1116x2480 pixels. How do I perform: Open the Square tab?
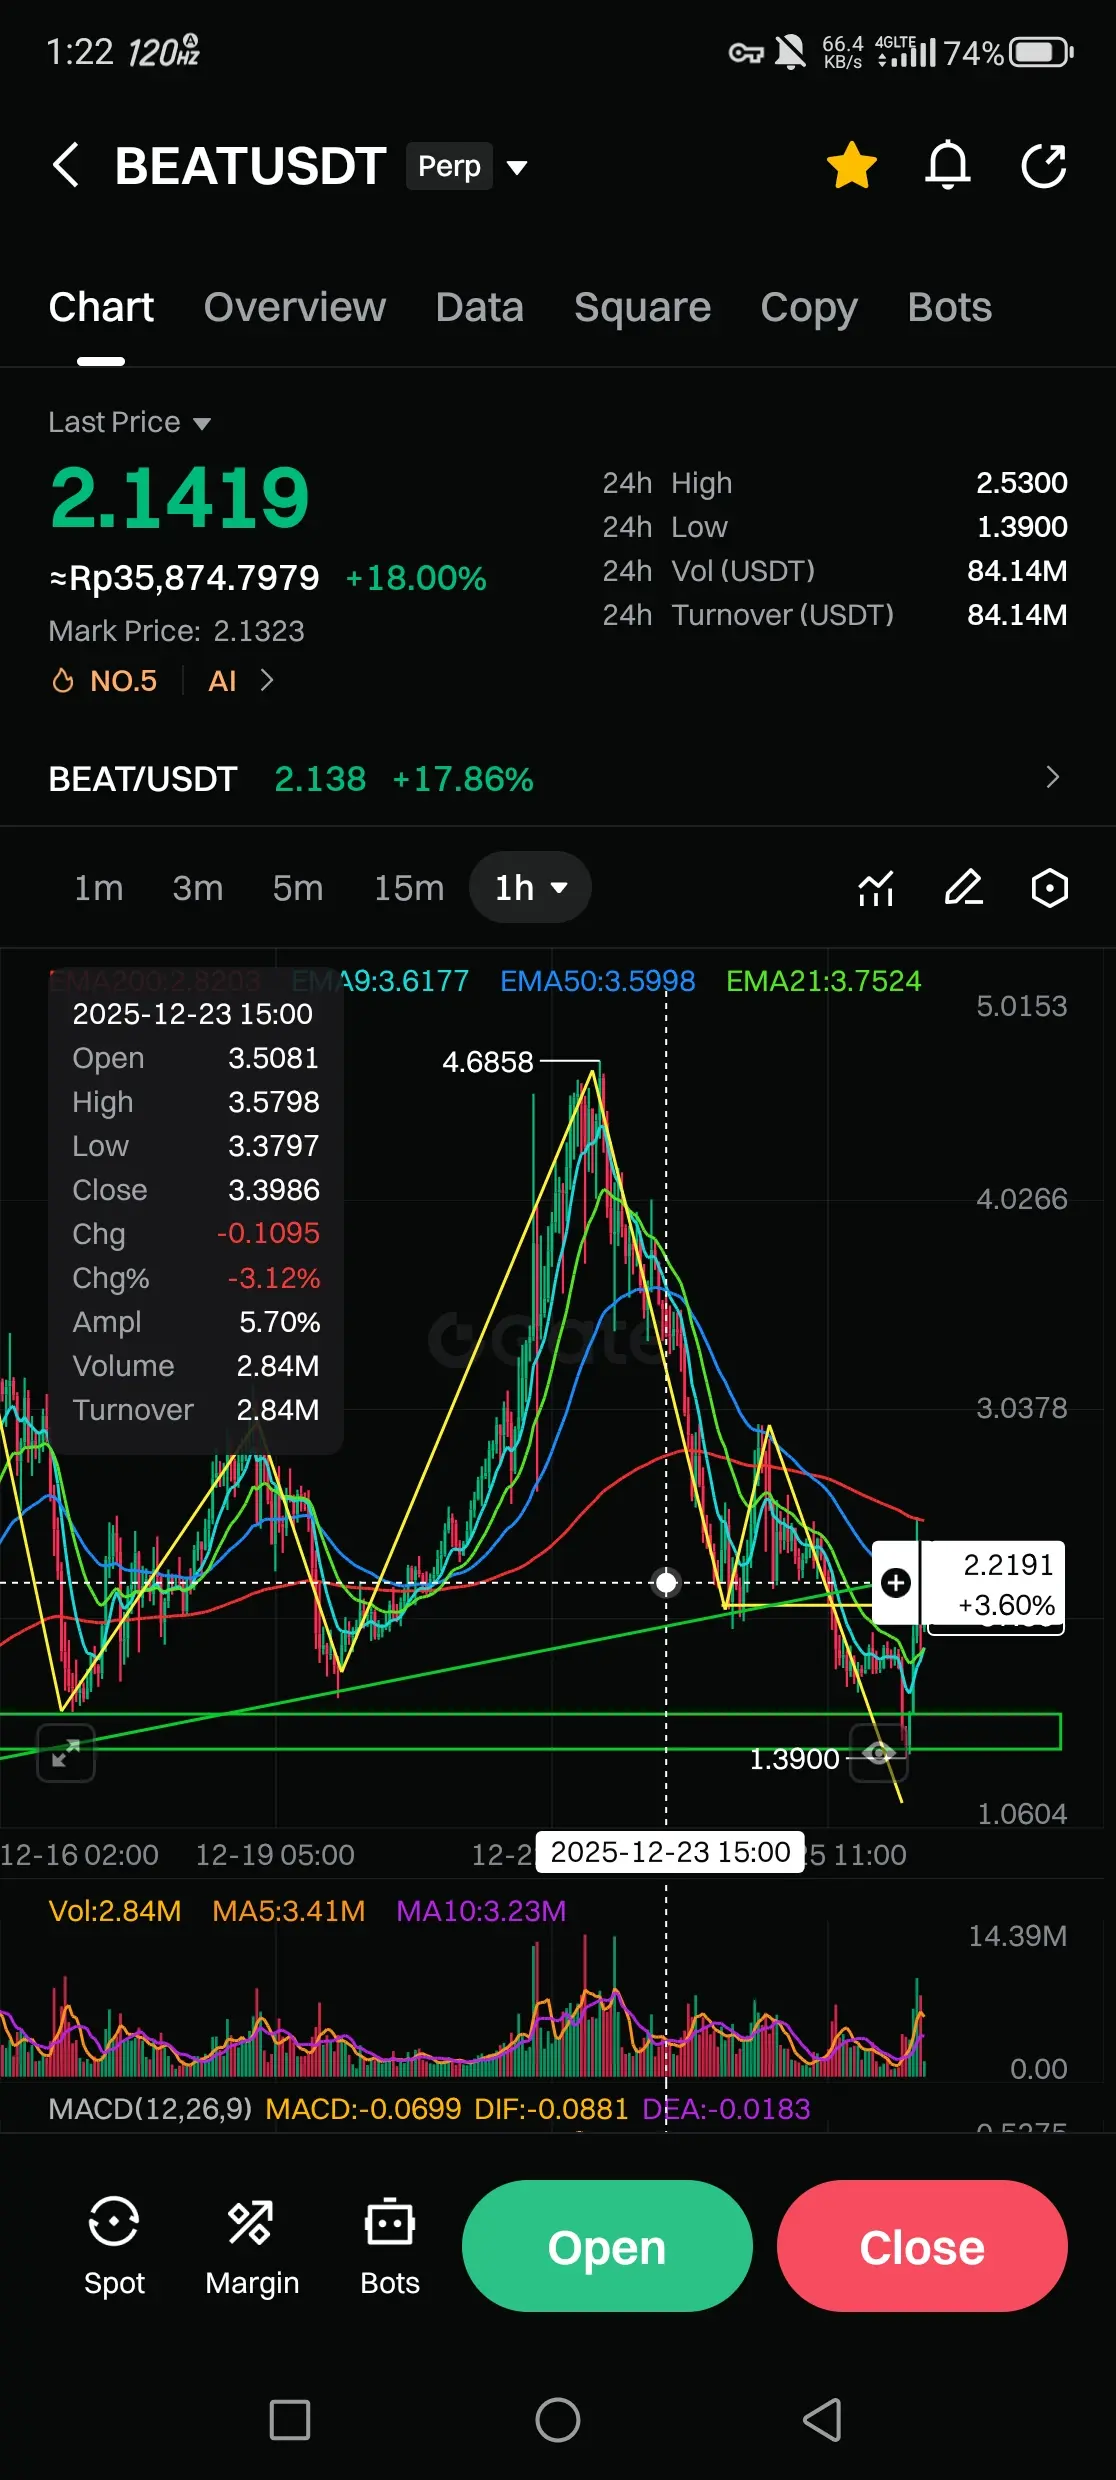[642, 308]
